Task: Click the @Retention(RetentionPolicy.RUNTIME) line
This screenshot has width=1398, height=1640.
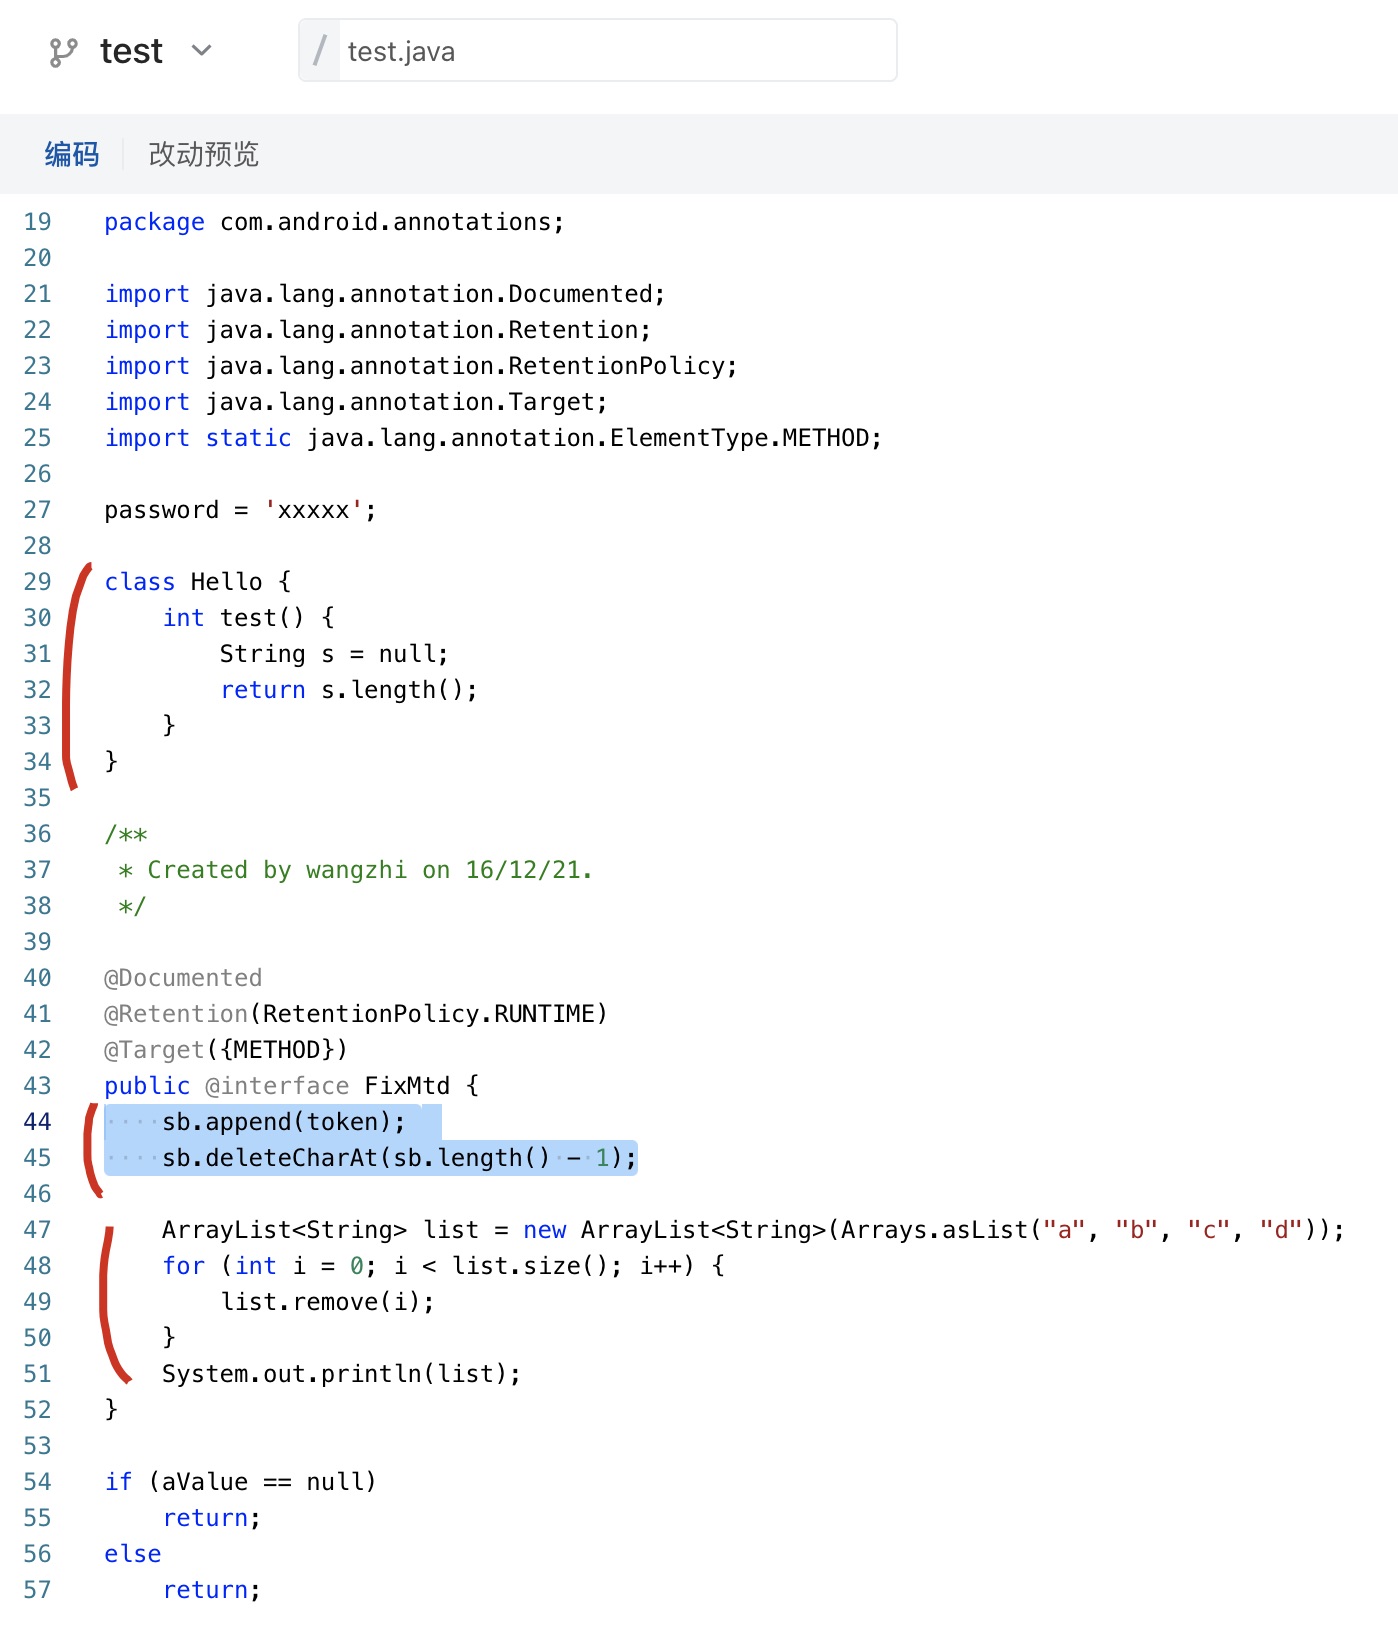Action: tap(356, 1014)
